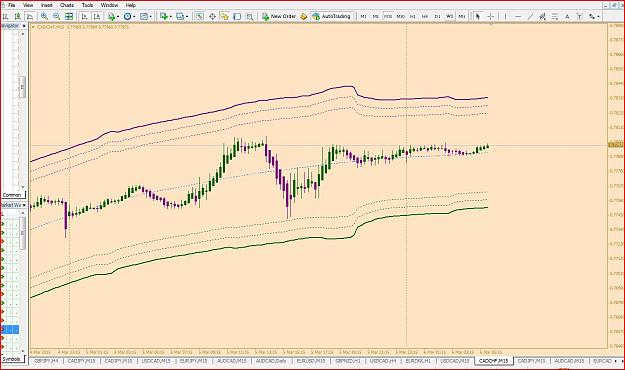
Task: Select the equidistant channel tool
Action: [542, 16]
